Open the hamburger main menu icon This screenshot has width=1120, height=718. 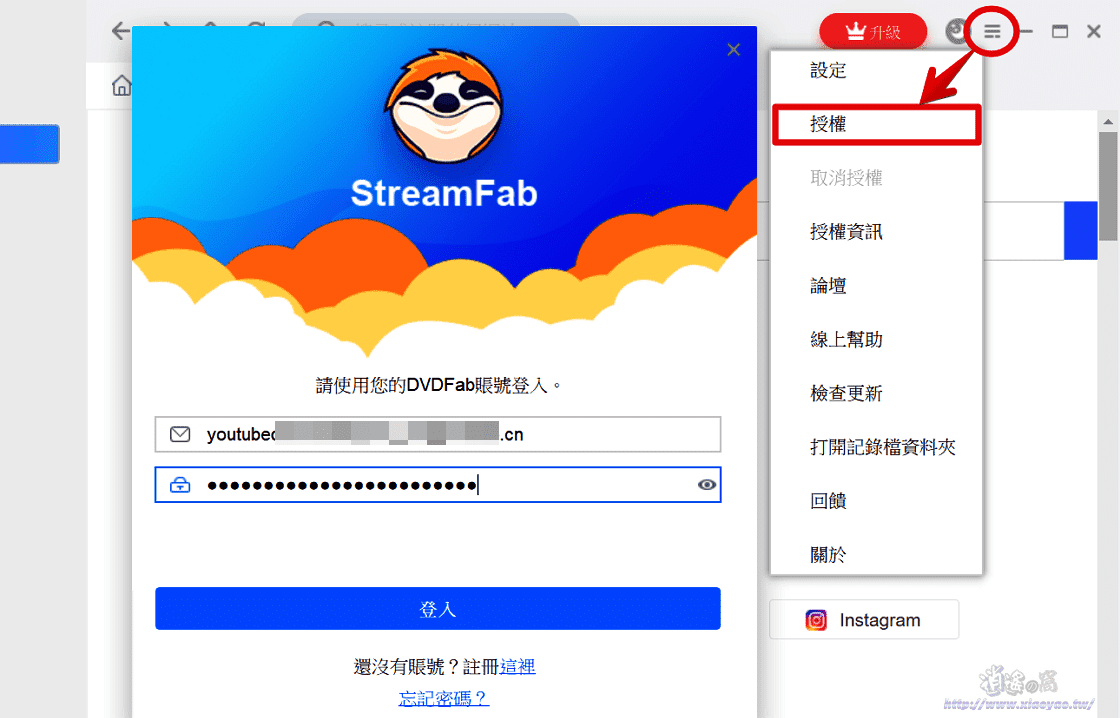[991, 31]
